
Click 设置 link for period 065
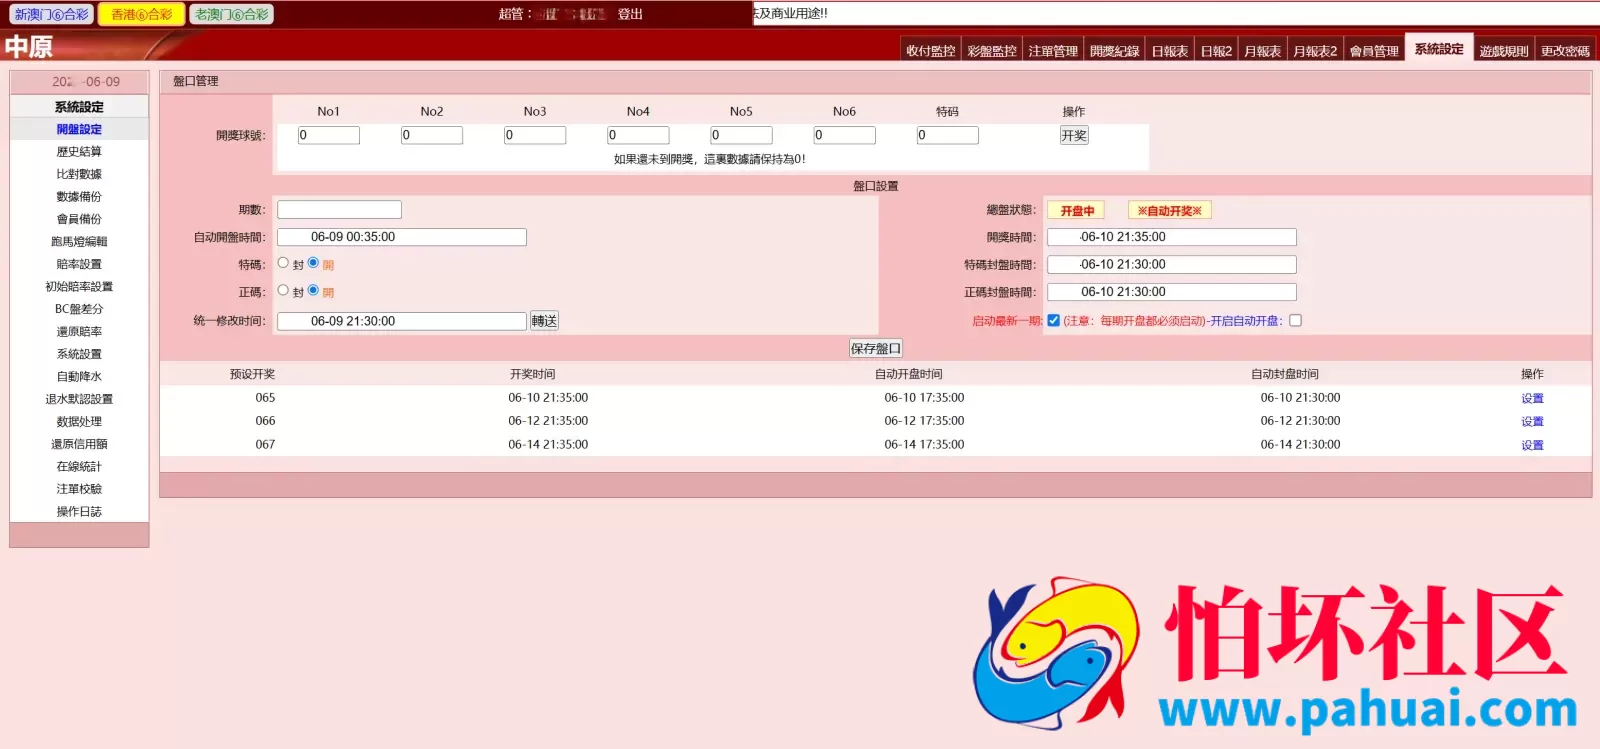pos(1532,398)
